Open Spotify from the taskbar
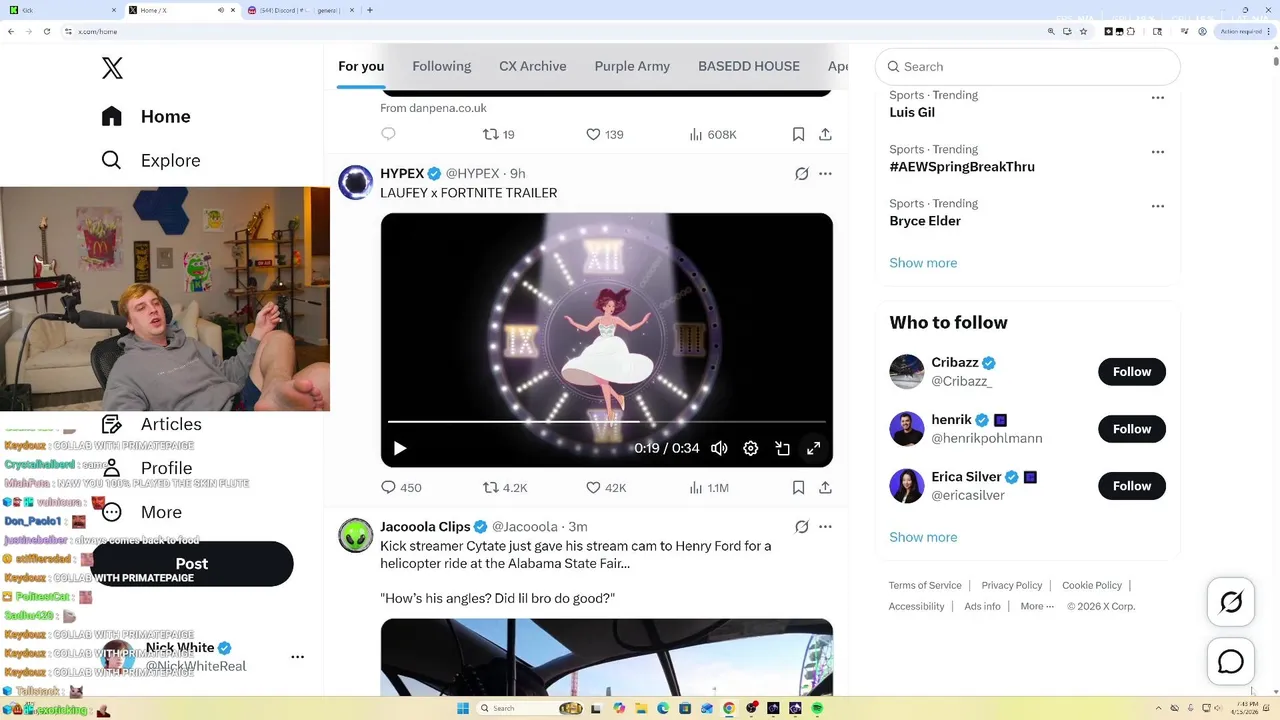The width and height of the screenshot is (1280, 720). (817, 708)
